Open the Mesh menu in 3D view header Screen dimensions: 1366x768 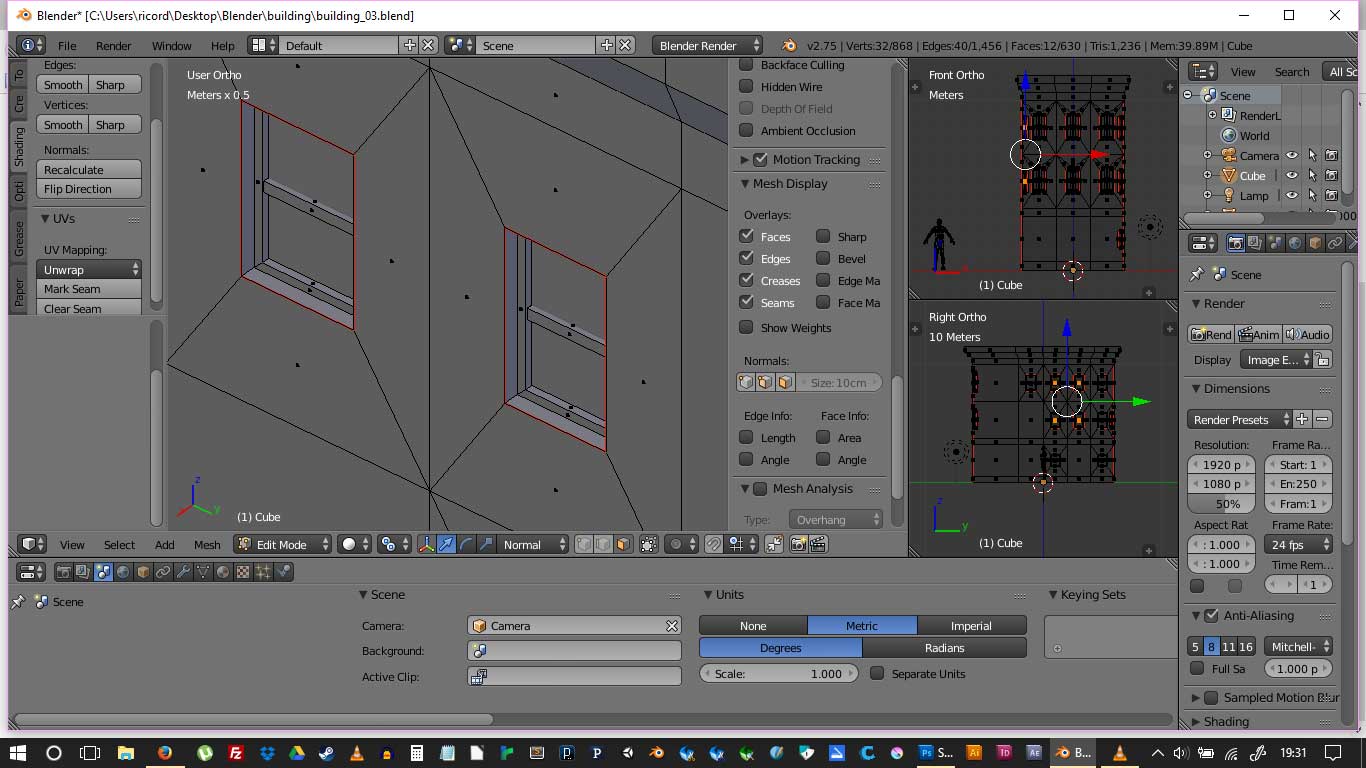point(207,545)
